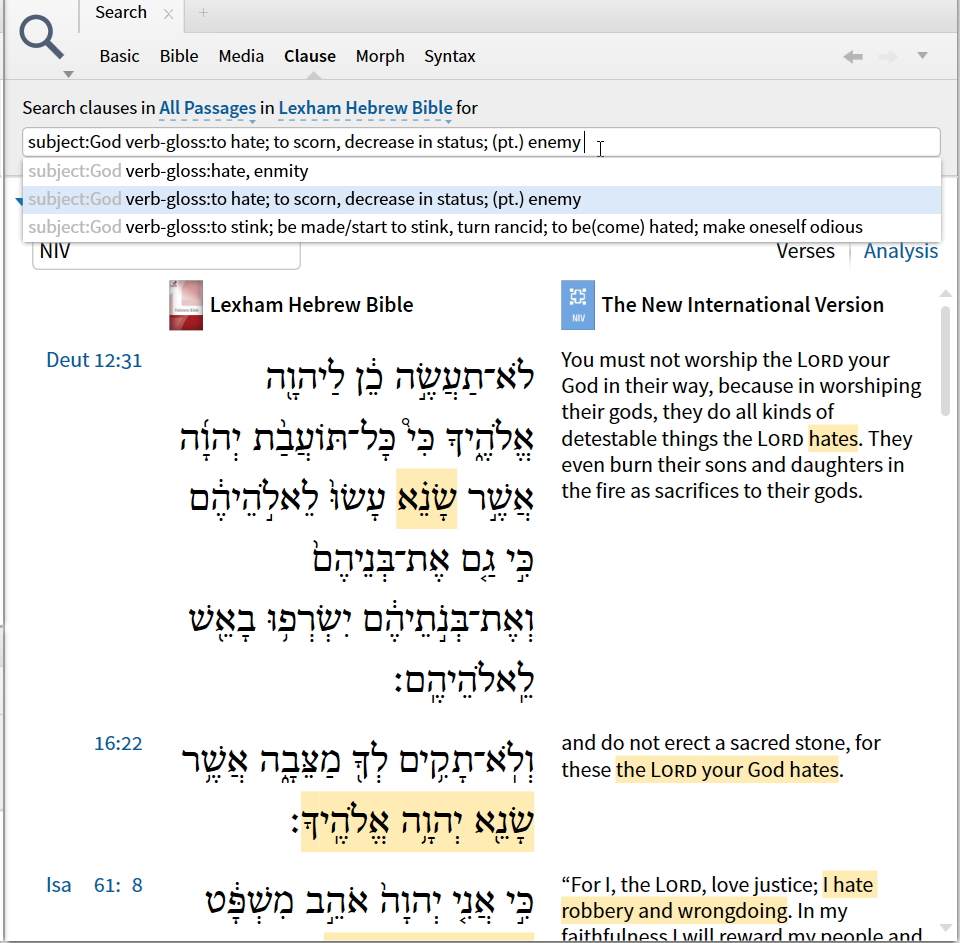This screenshot has height=943, width=960.
Task: Click the magnifying glass search icon
Action: [x=41, y=37]
